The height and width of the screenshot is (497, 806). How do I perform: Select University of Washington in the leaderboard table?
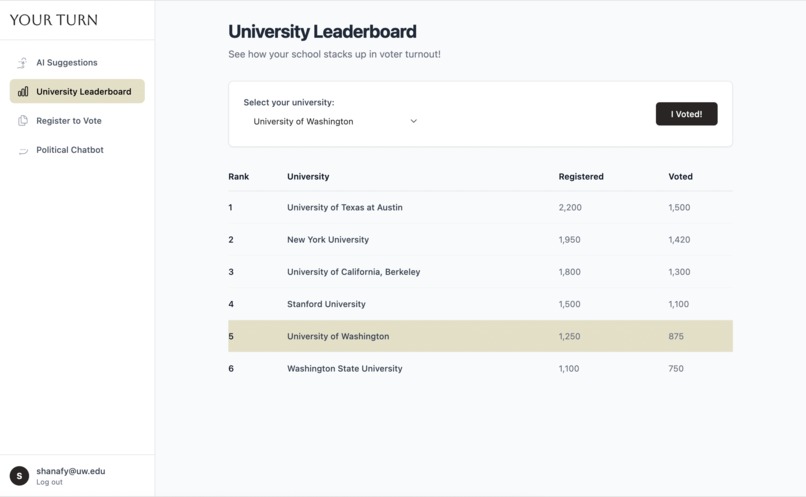click(480, 336)
